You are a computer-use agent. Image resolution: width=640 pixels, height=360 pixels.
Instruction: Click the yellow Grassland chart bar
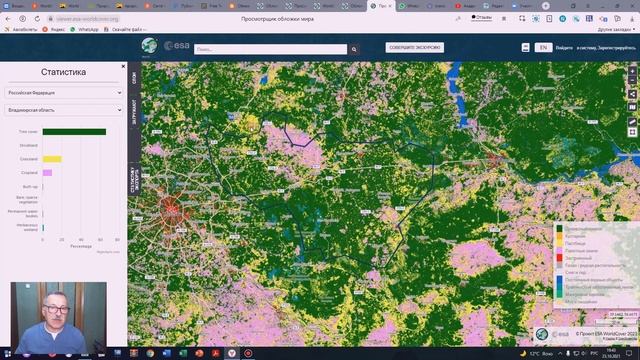tap(52, 159)
